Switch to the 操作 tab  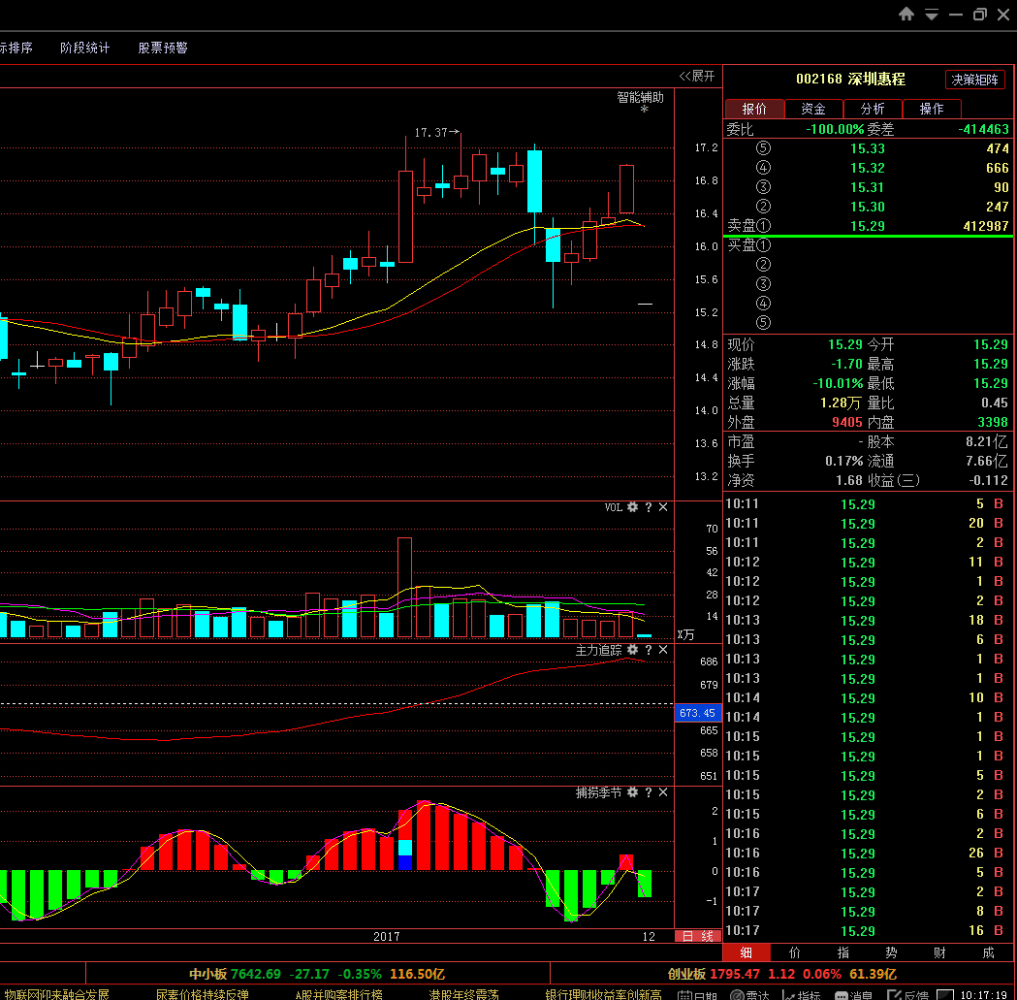pos(931,109)
